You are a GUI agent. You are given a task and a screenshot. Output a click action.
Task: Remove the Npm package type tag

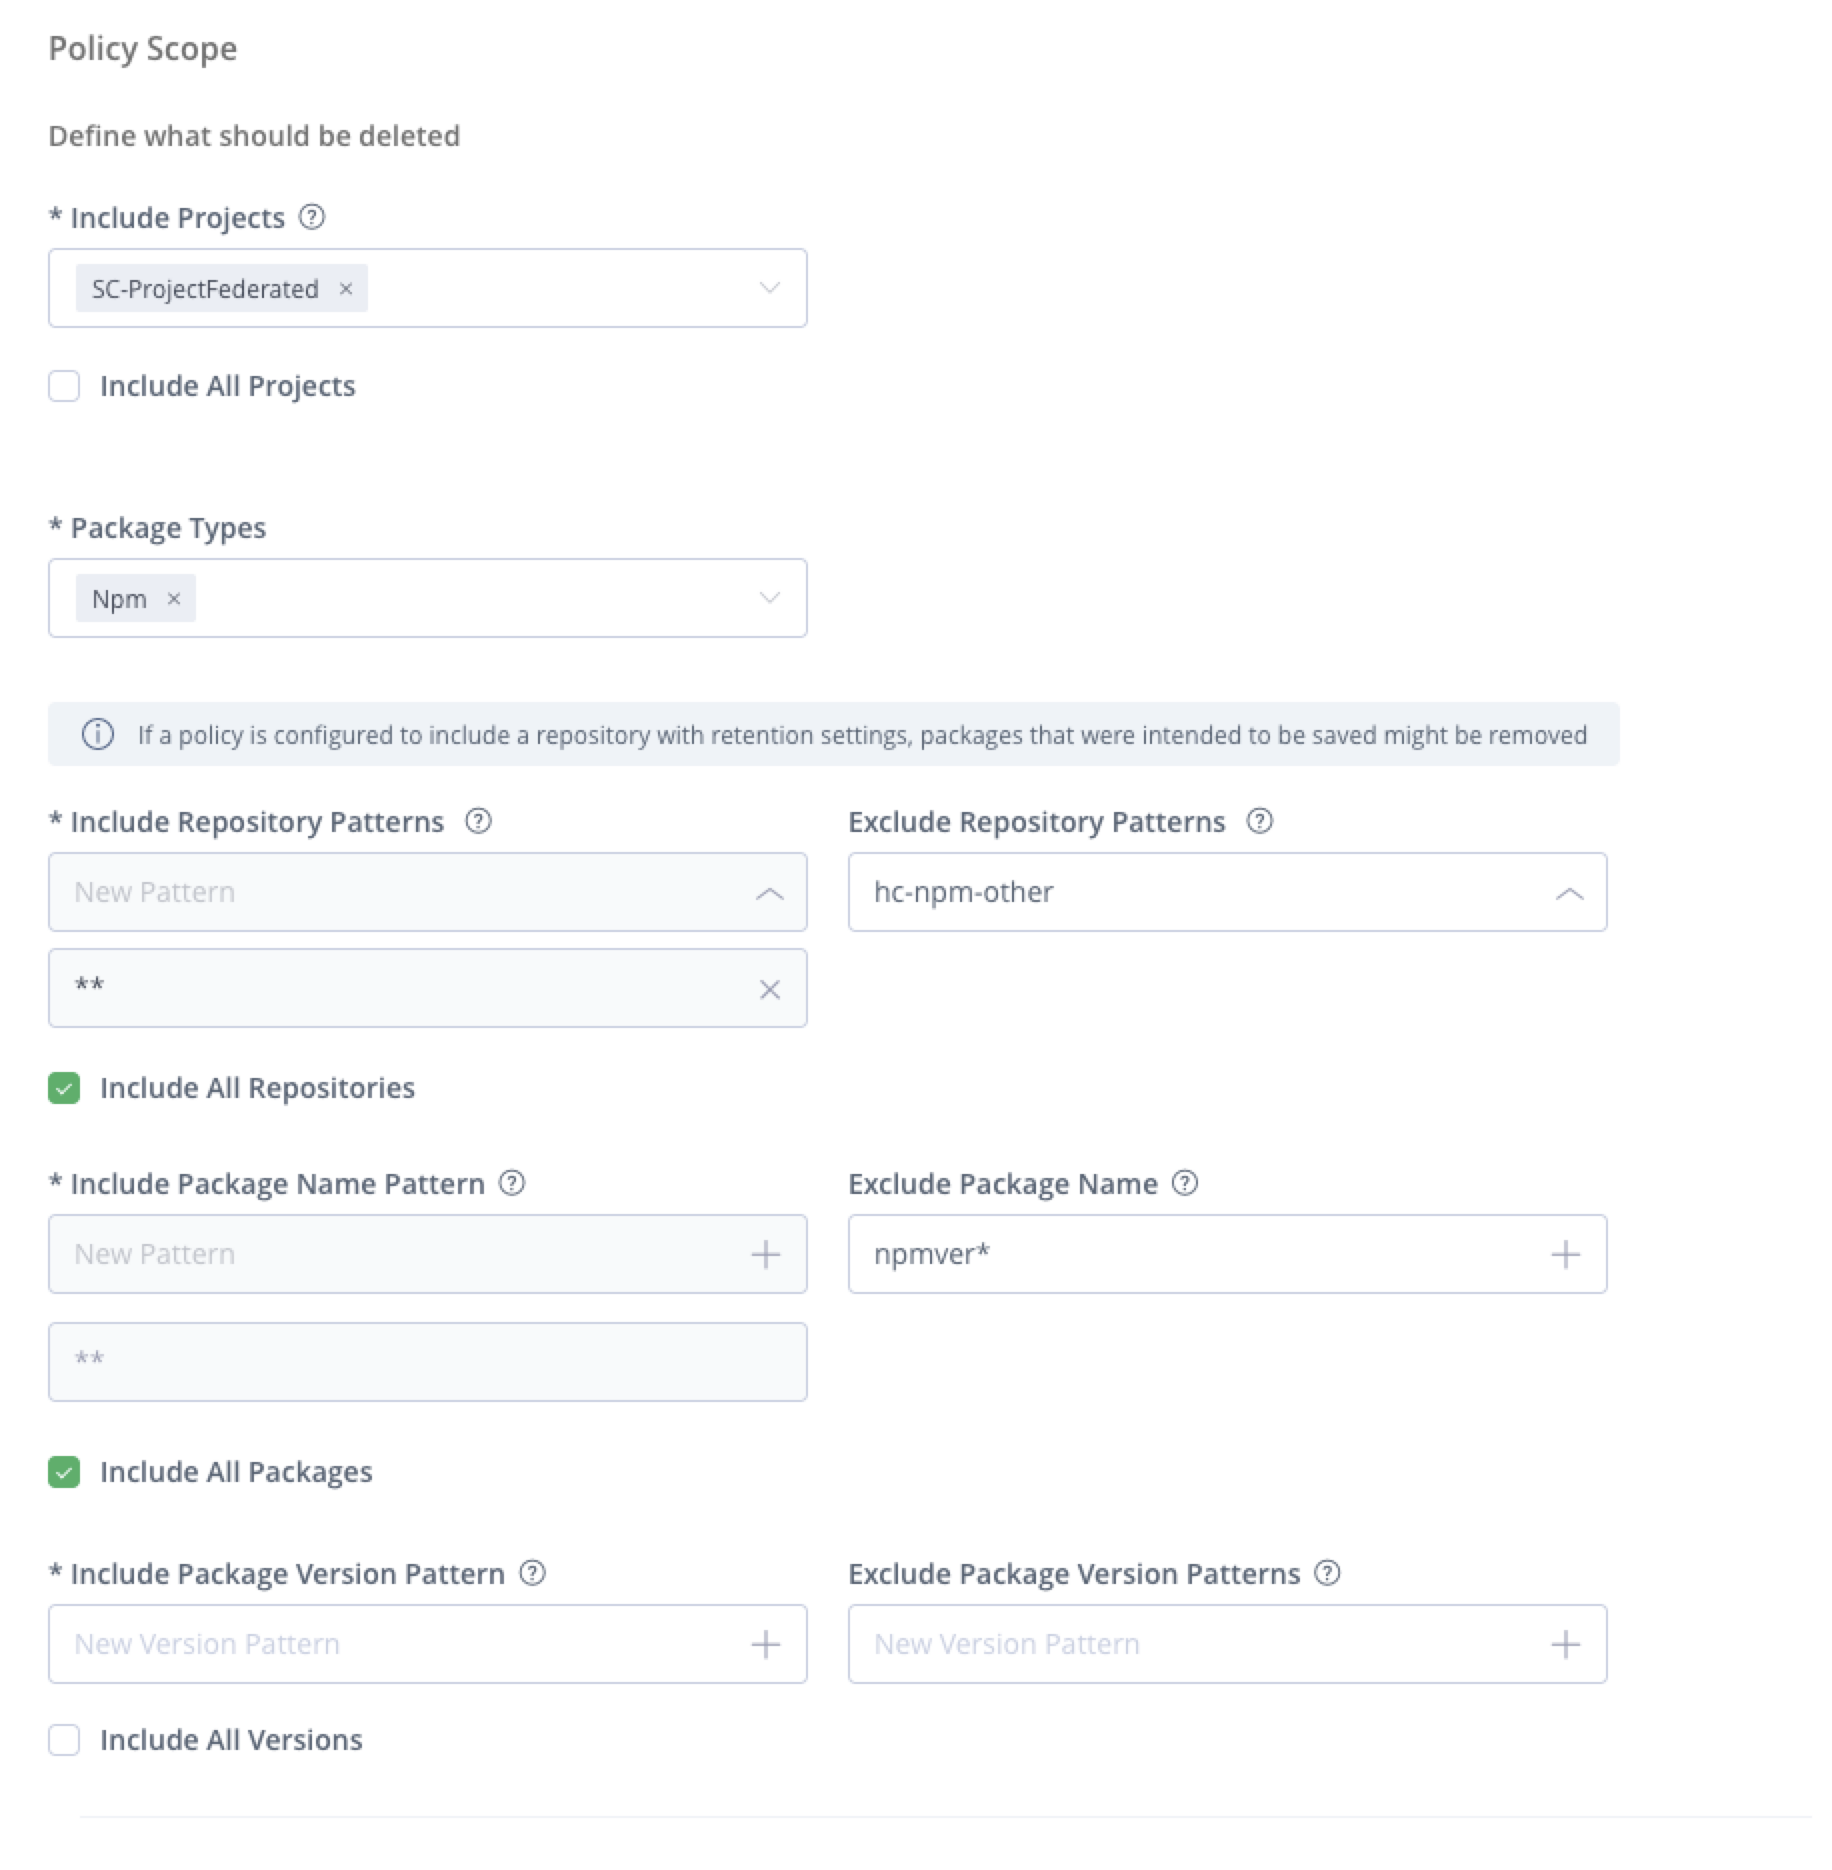174,599
